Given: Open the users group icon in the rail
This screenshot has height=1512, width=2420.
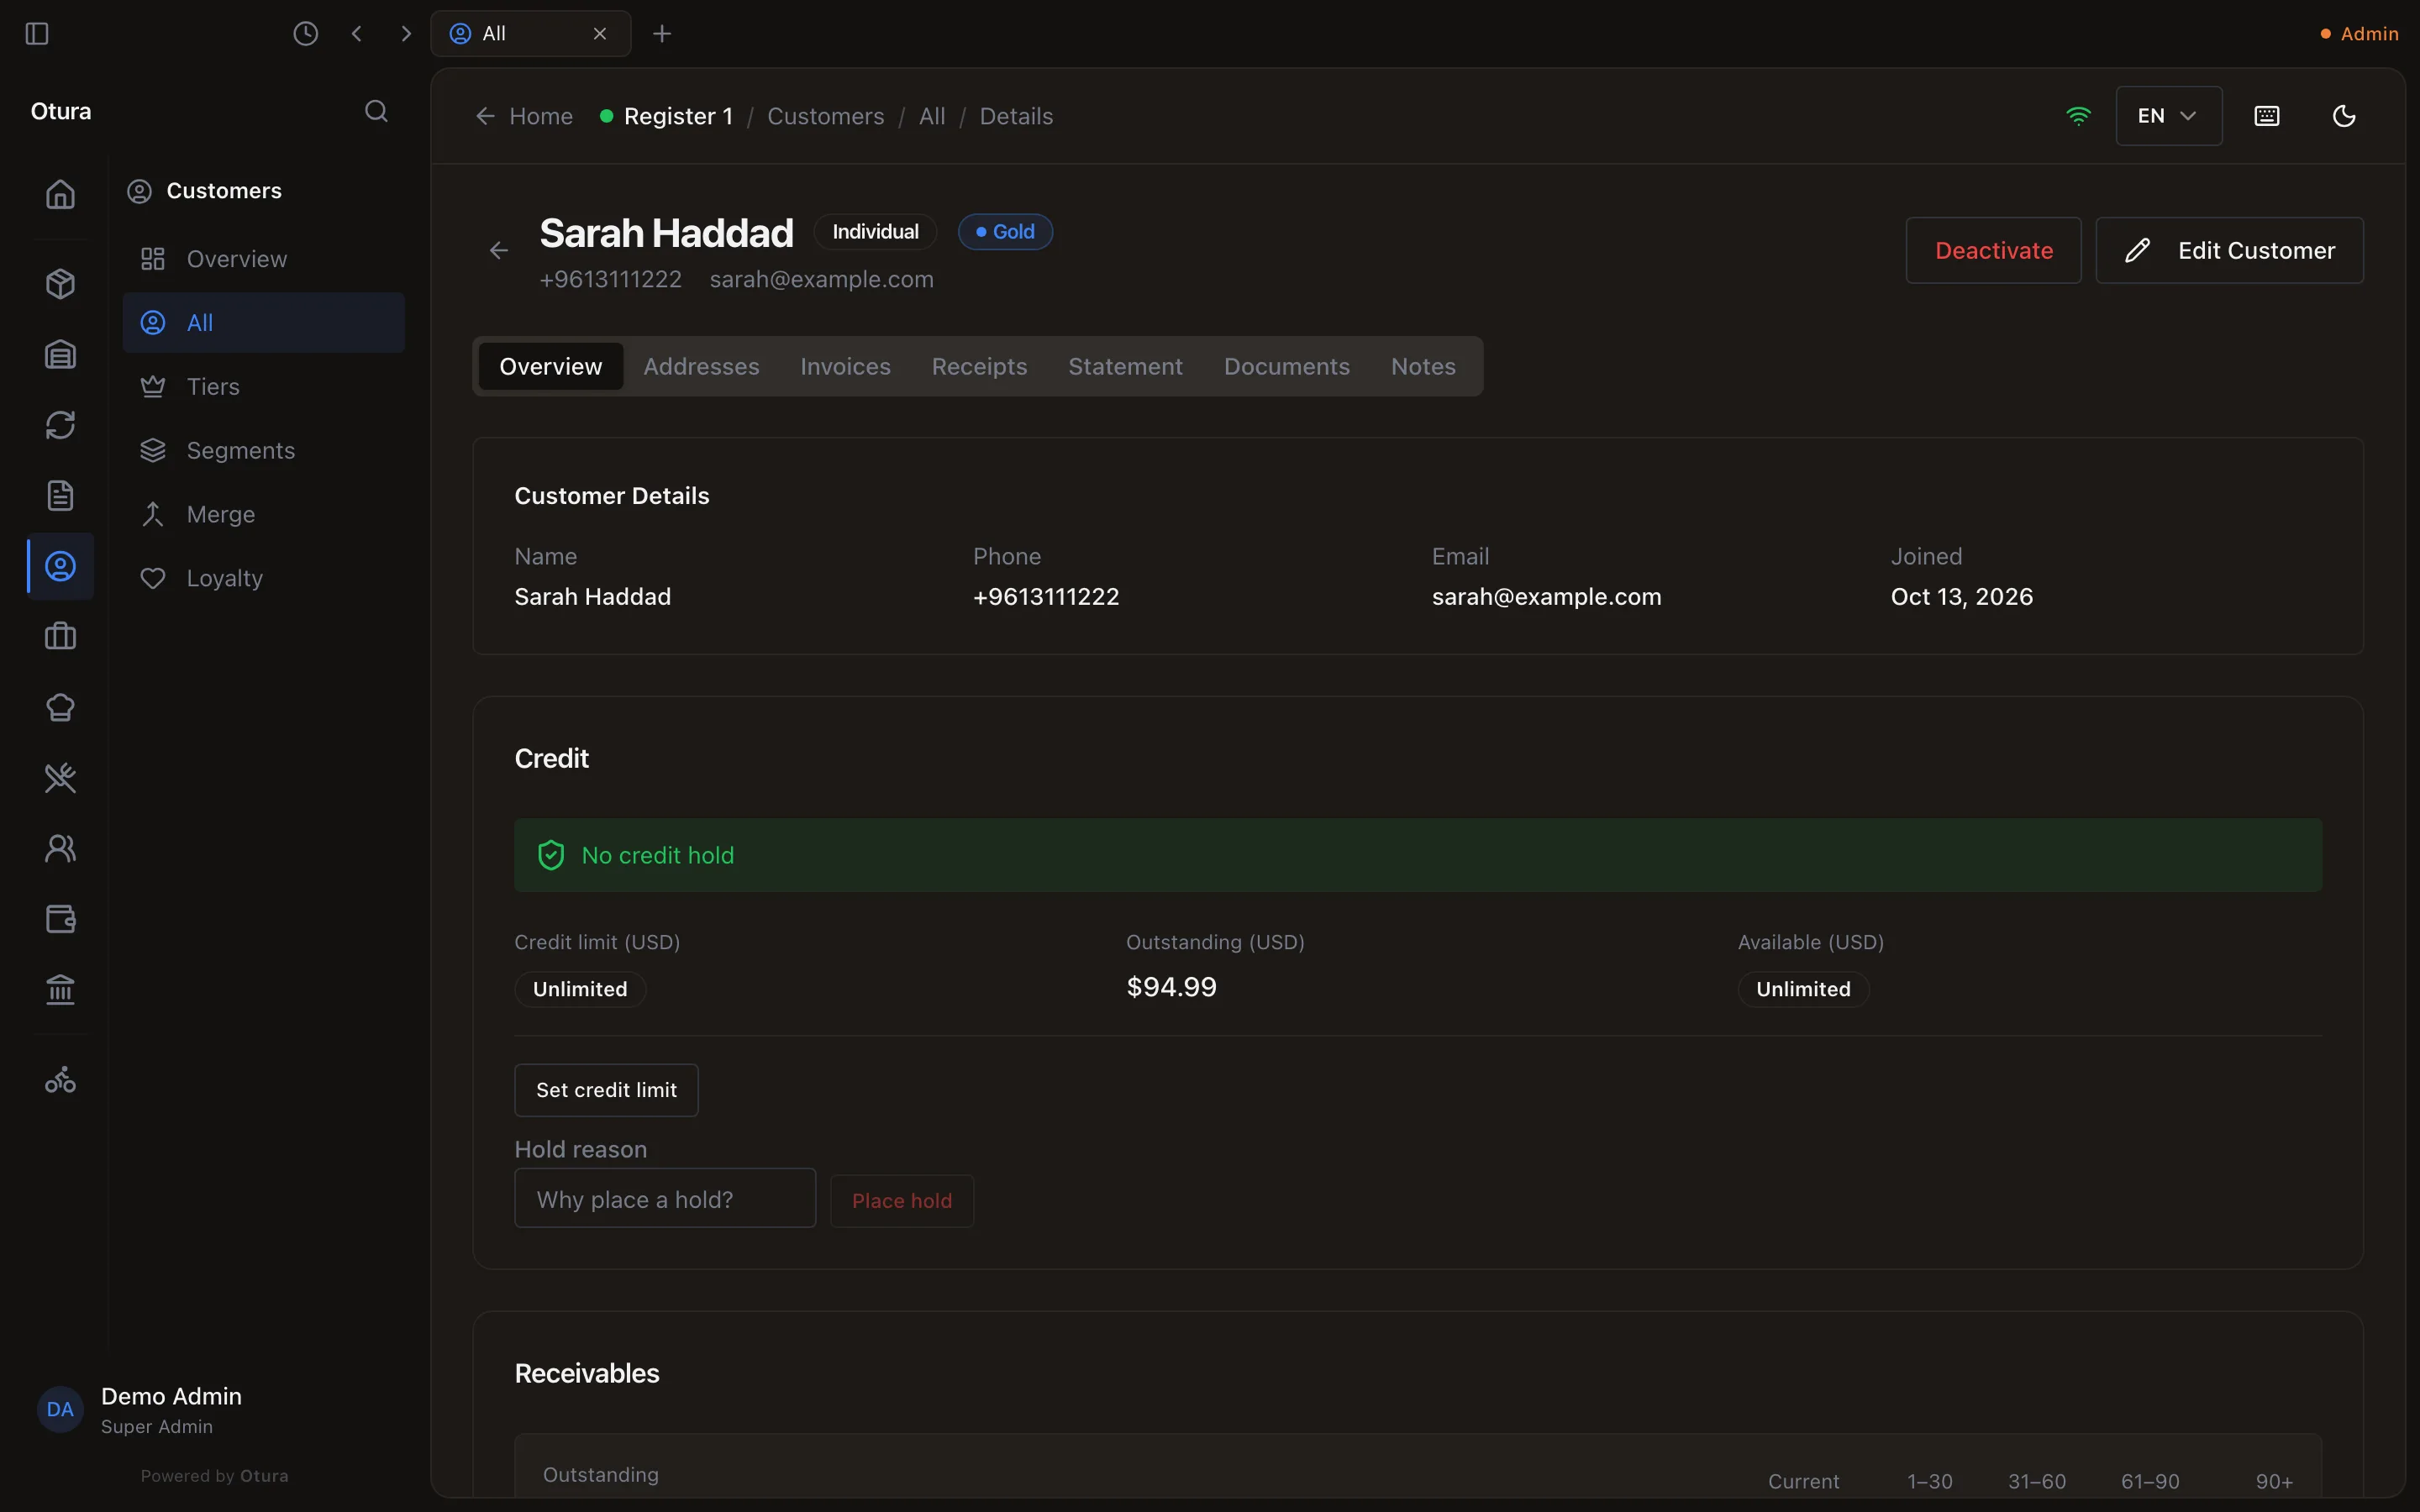Looking at the screenshot, I should point(60,848).
